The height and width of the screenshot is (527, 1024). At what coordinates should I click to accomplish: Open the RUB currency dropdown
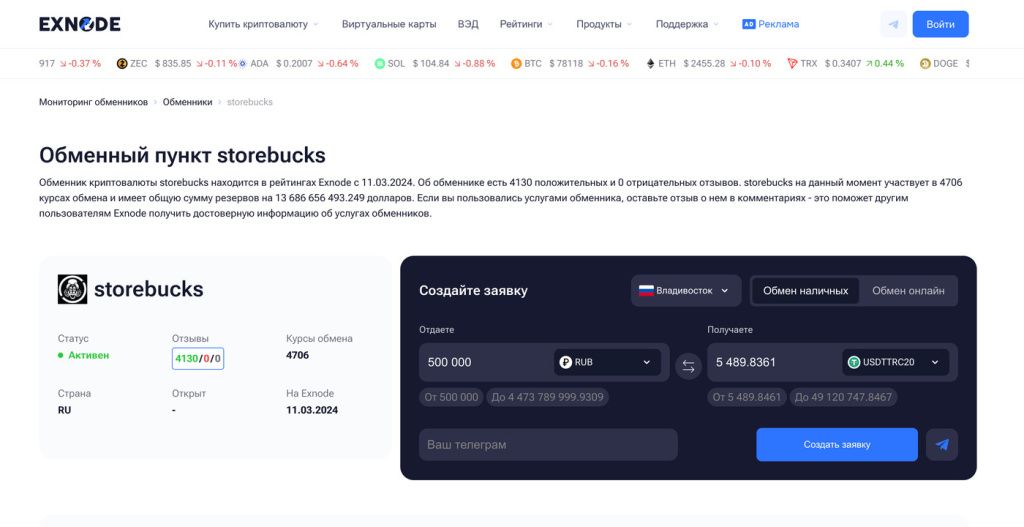(607, 362)
